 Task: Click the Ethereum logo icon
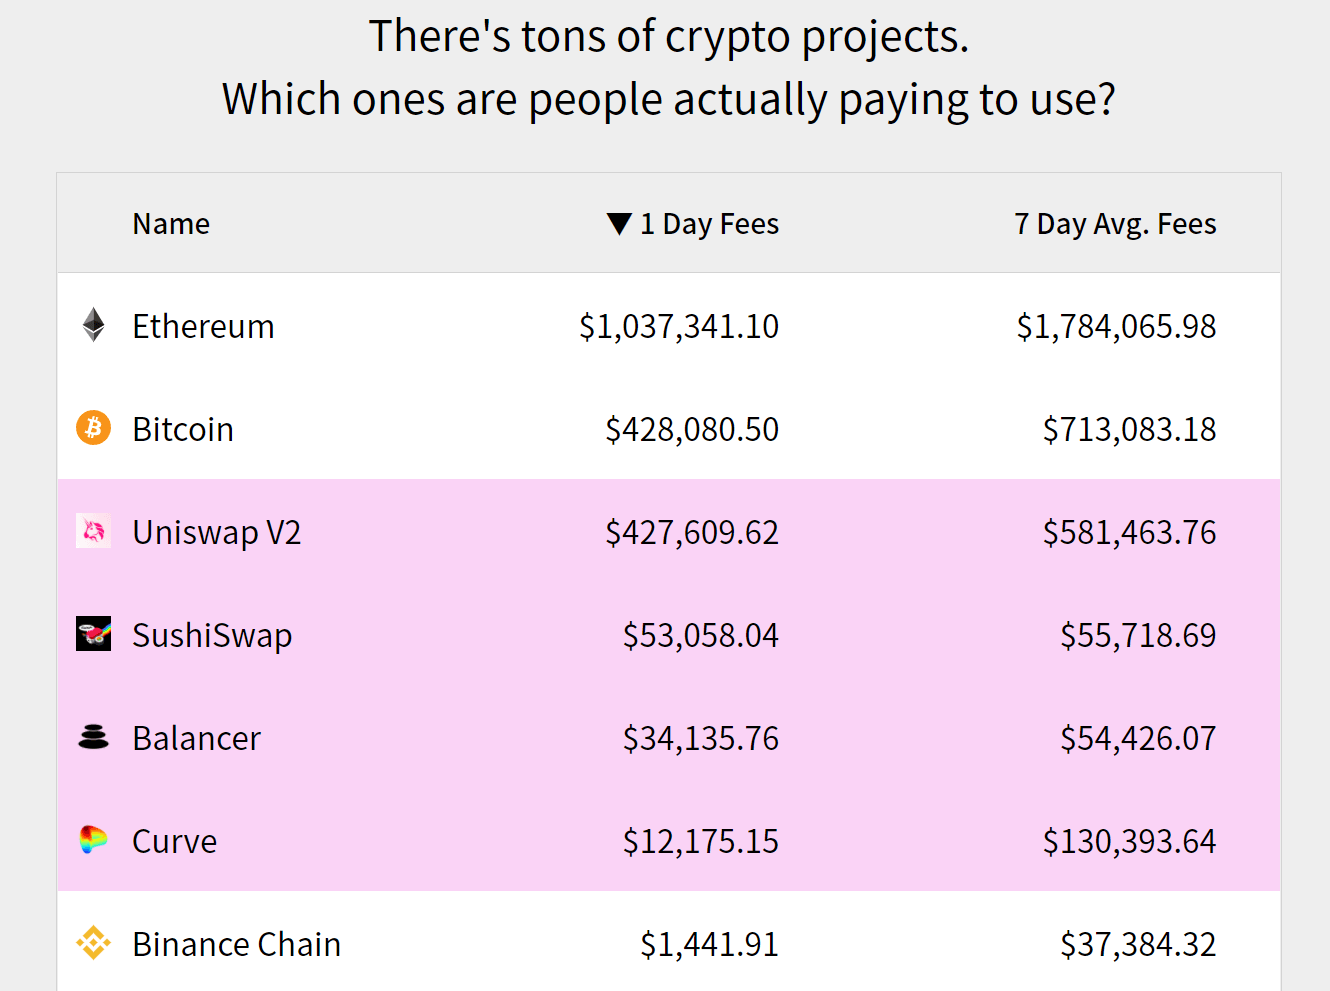[x=93, y=325]
